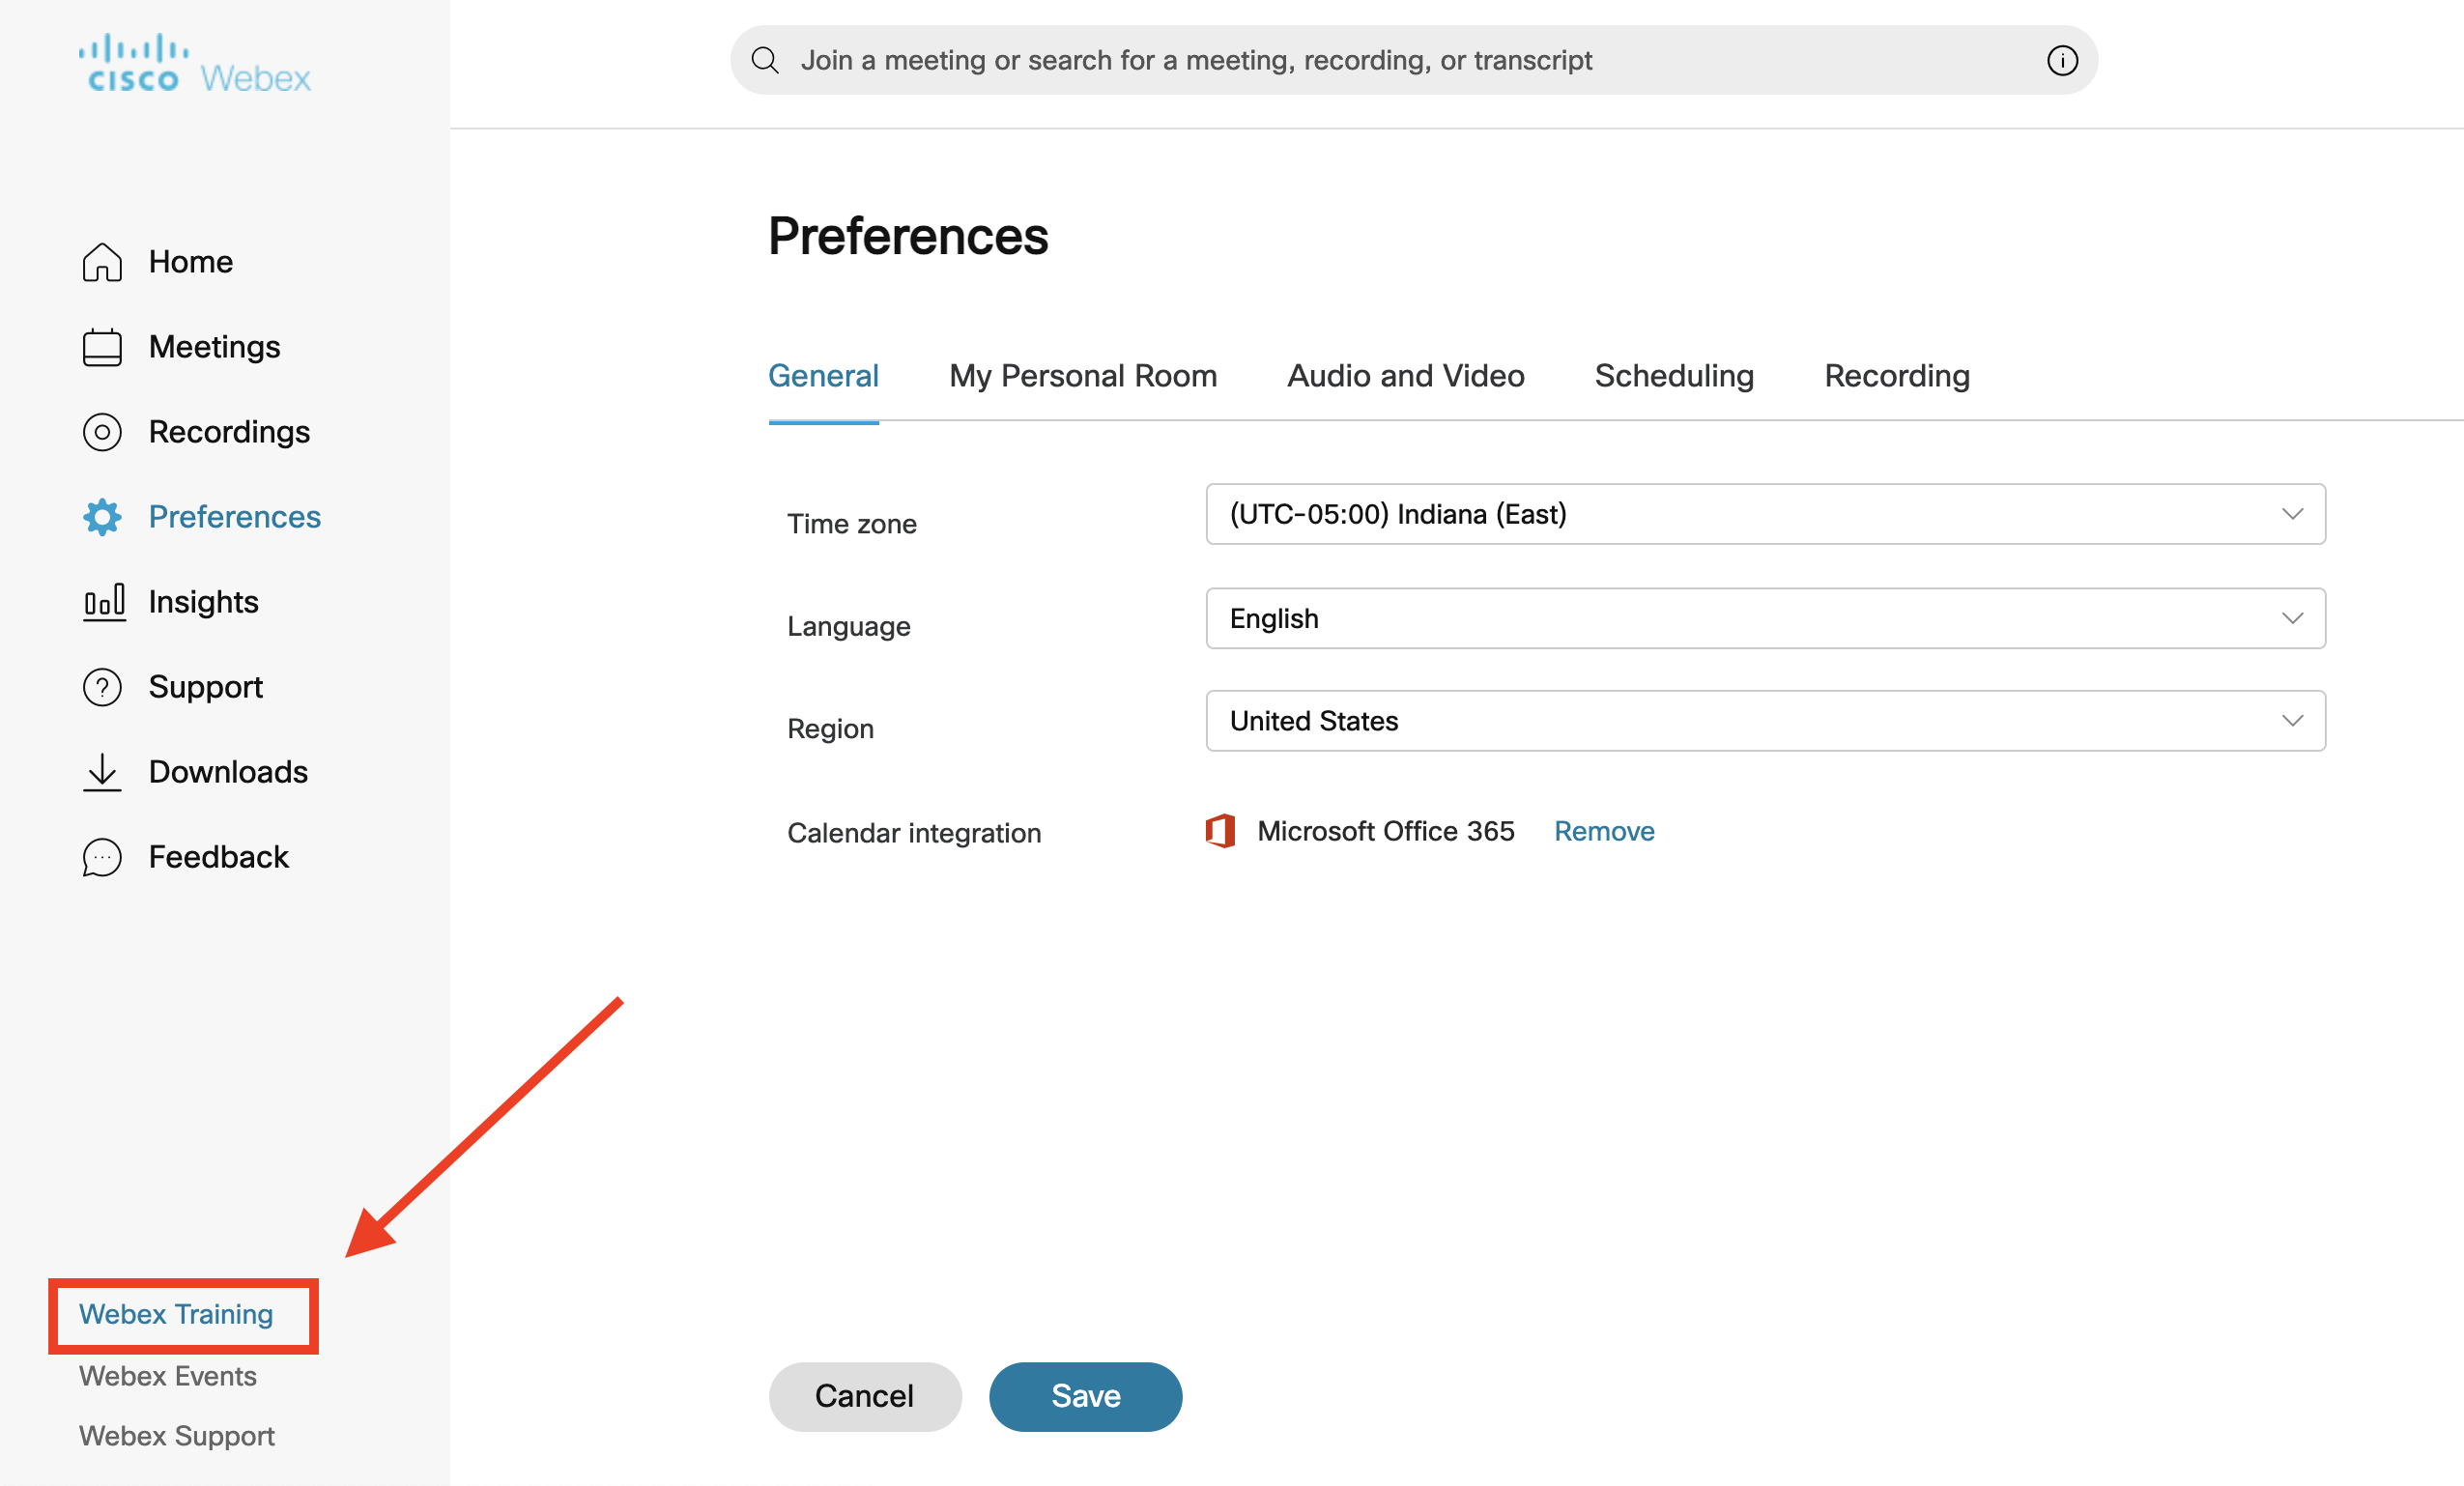Open Webex Training link
The image size is (2464, 1486).
point(175,1314)
